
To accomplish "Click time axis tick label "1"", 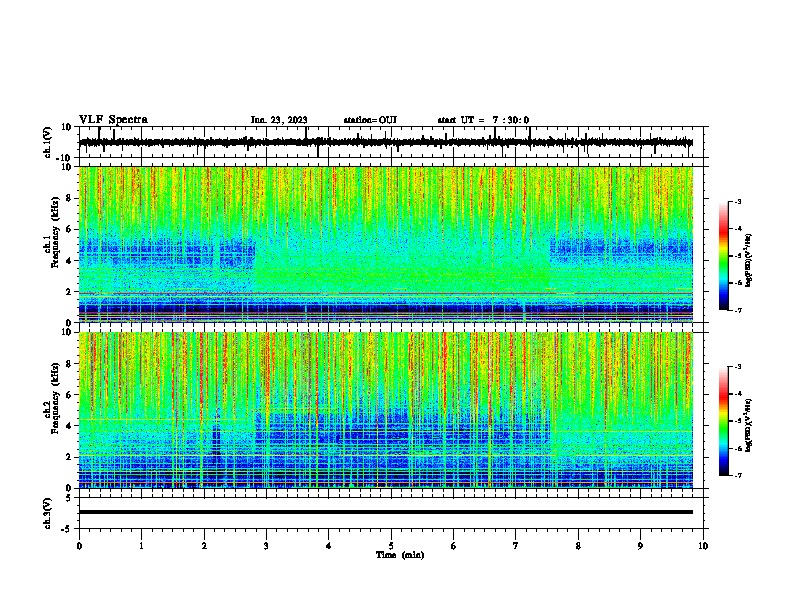I will [x=141, y=546].
